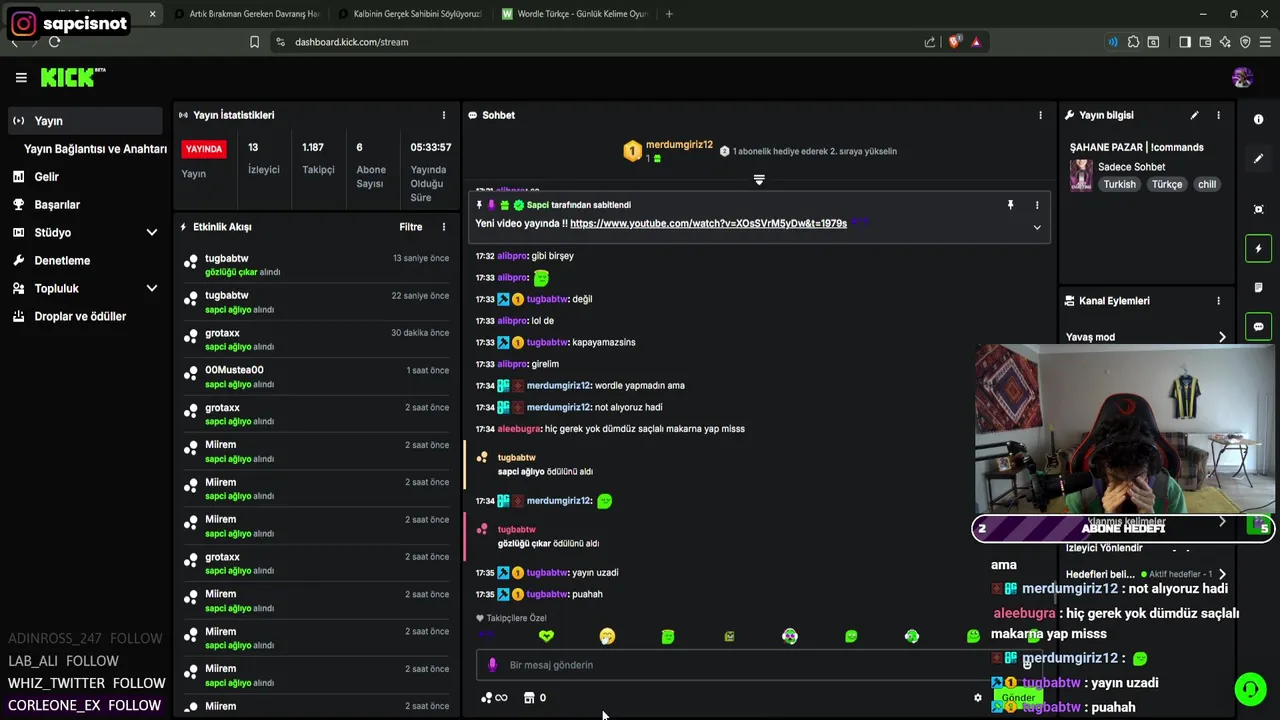Open the Filtre option in Etkinlik Akışı

[411, 227]
